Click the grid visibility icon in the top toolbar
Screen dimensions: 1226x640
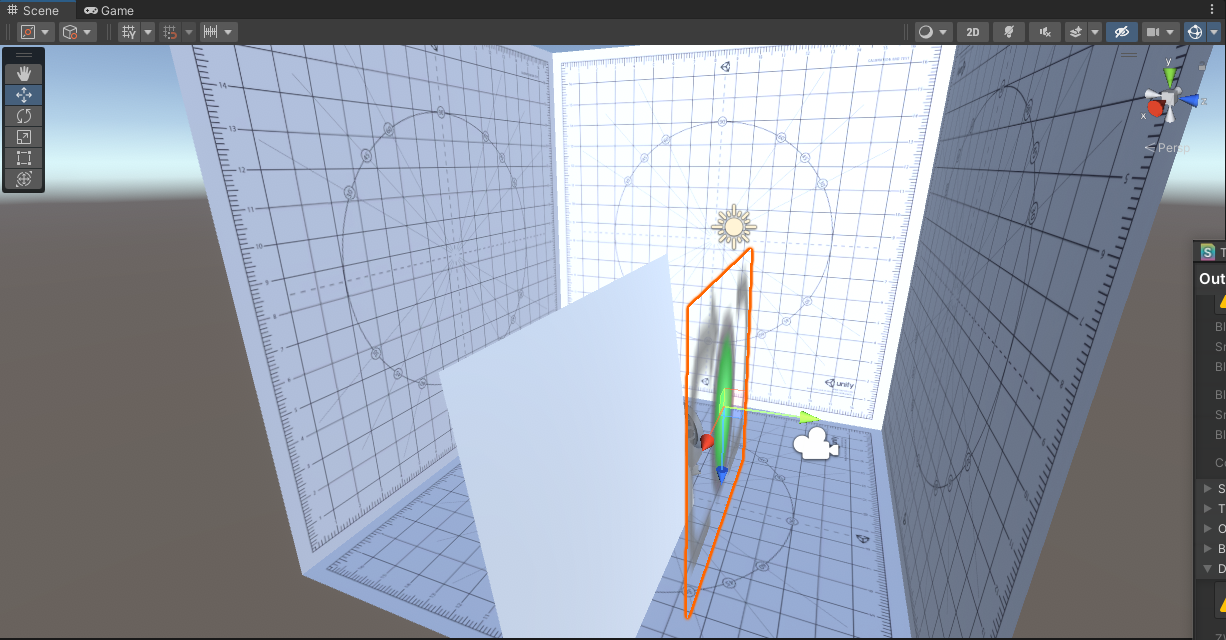click(130, 31)
